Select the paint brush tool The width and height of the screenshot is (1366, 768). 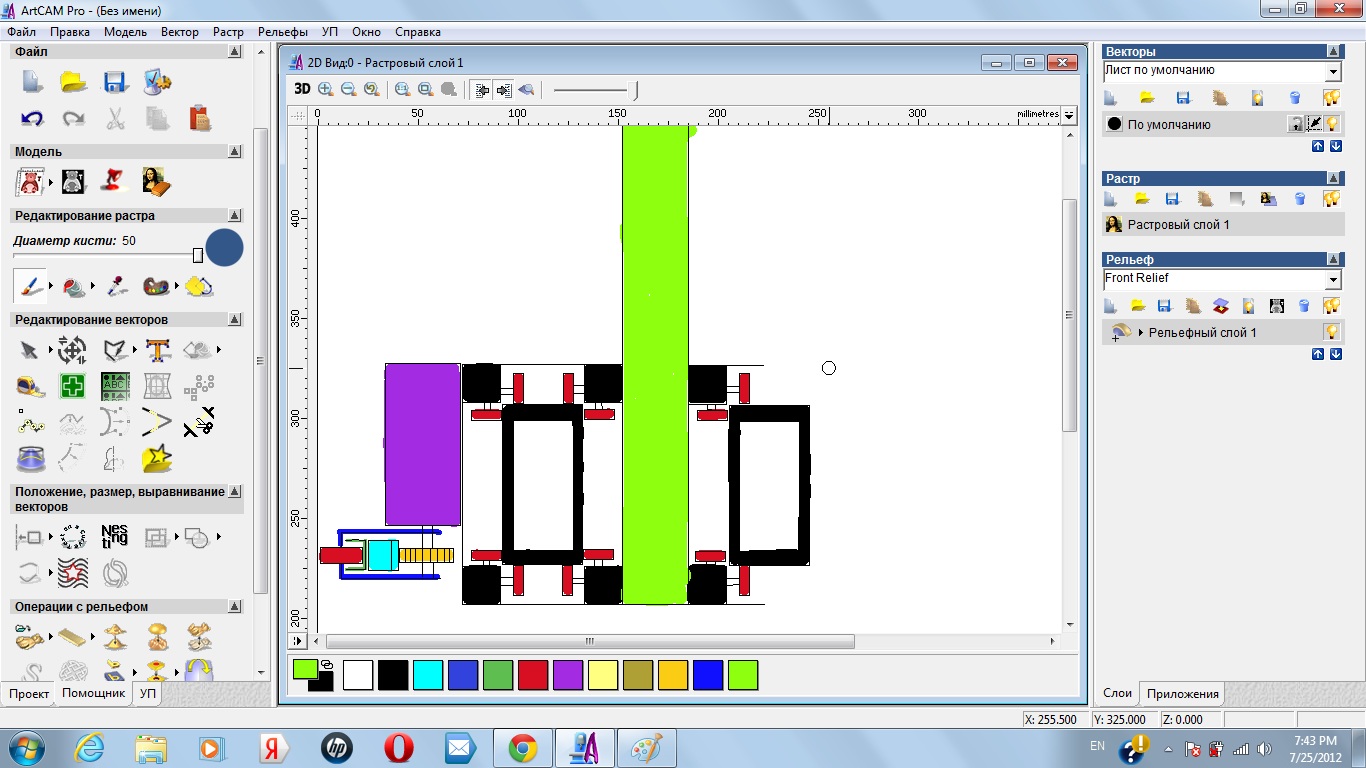point(30,287)
